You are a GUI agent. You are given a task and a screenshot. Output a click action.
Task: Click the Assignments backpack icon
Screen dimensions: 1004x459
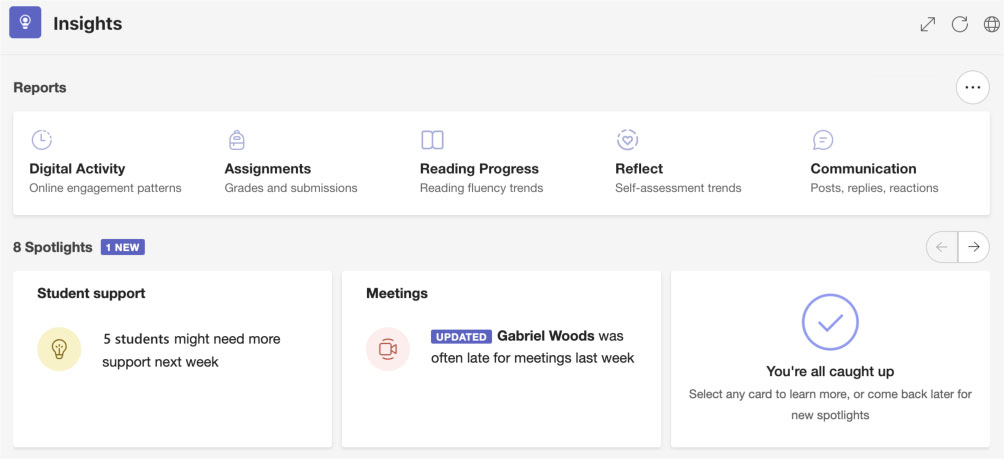(236, 140)
